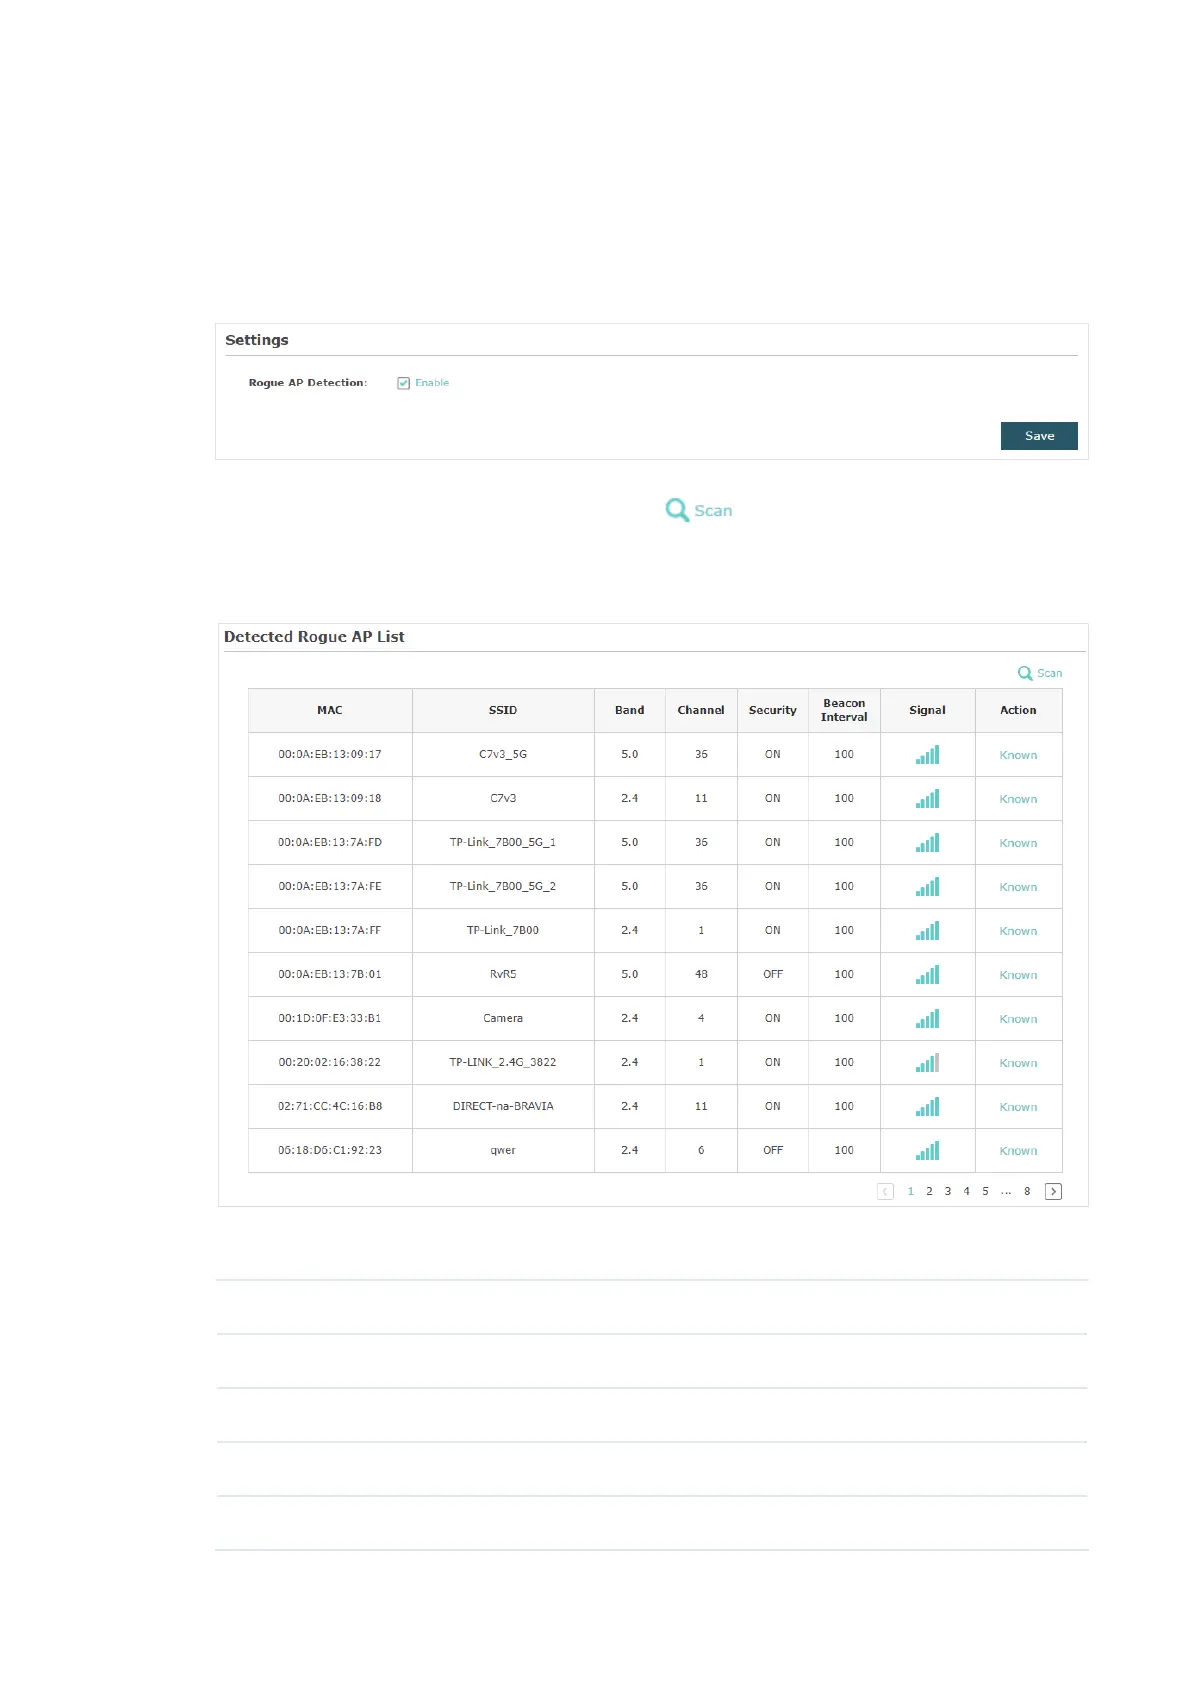
Task: Click signal strength icon for C7v3
Action: 927,799
